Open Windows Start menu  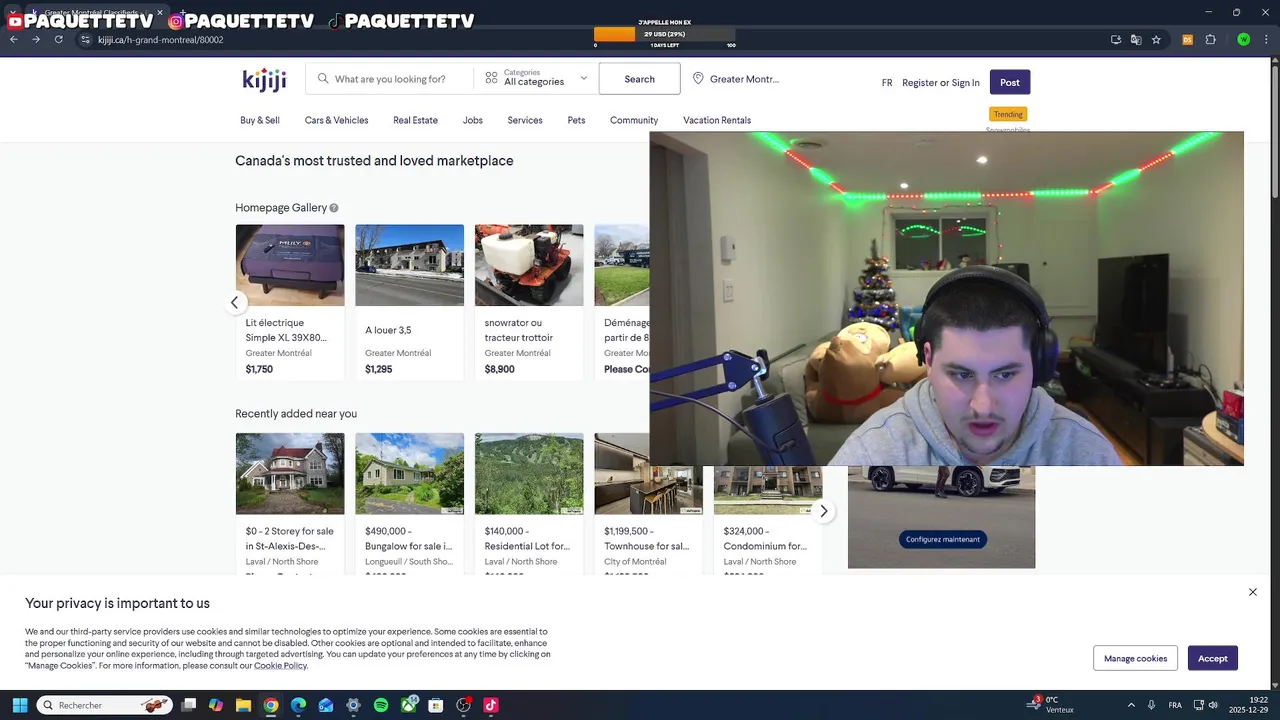pyautogui.click(x=19, y=705)
